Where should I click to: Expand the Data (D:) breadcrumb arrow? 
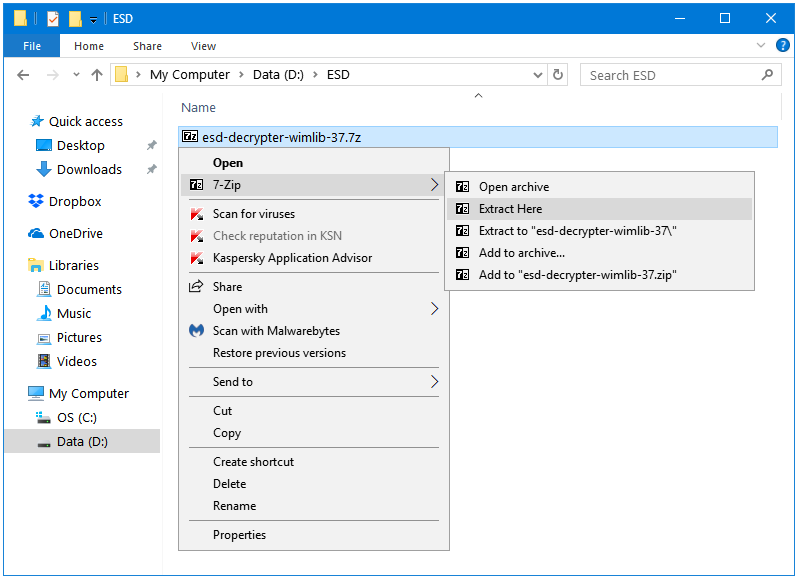click(x=316, y=75)
